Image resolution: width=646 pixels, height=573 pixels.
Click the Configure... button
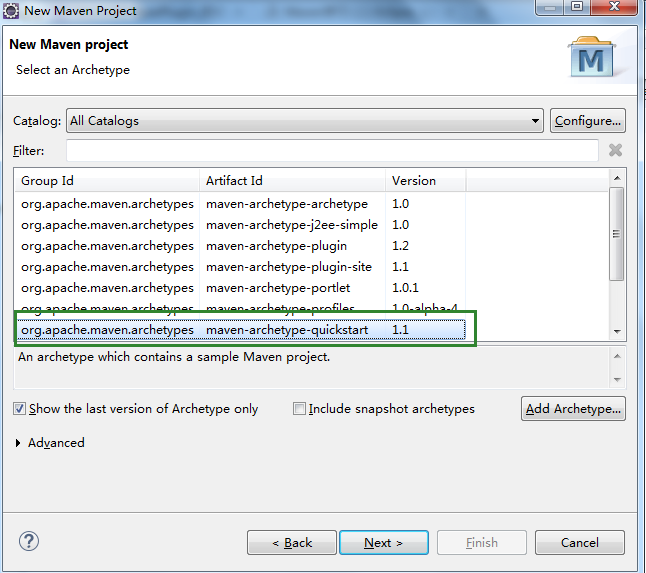[x=587, y=121]
